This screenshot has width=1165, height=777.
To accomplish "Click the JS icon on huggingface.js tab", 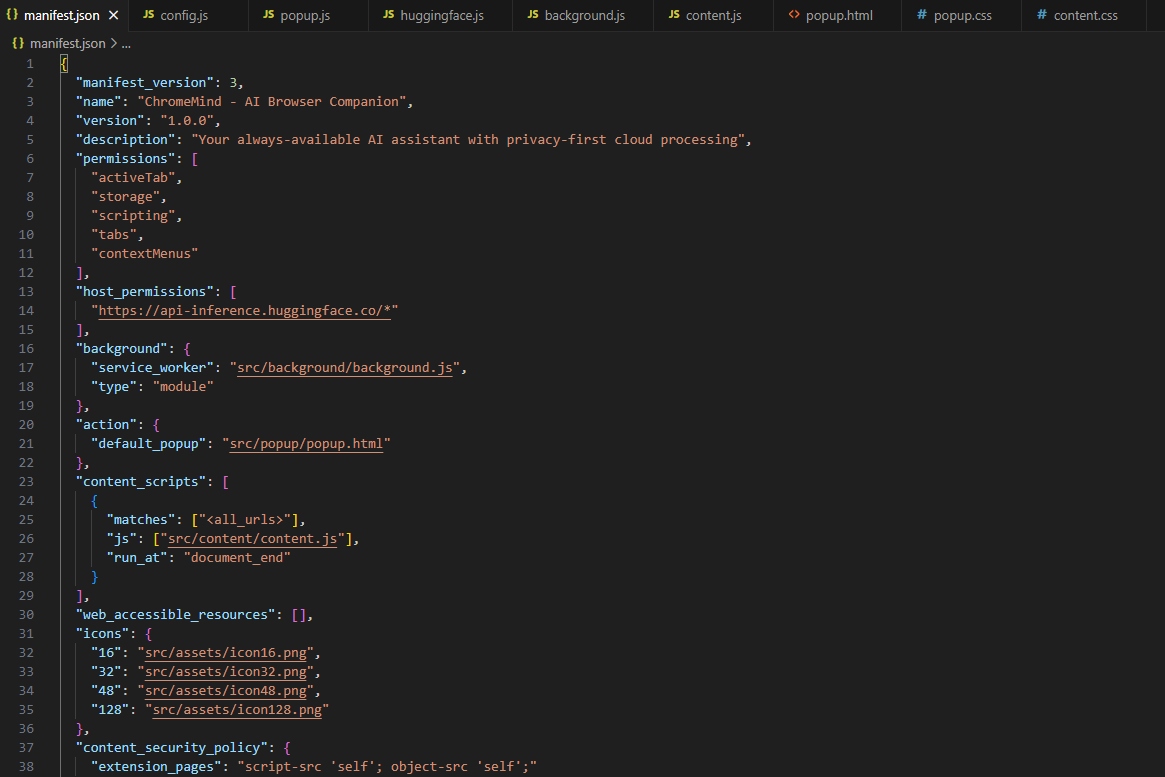I will (x=389, y=15).
